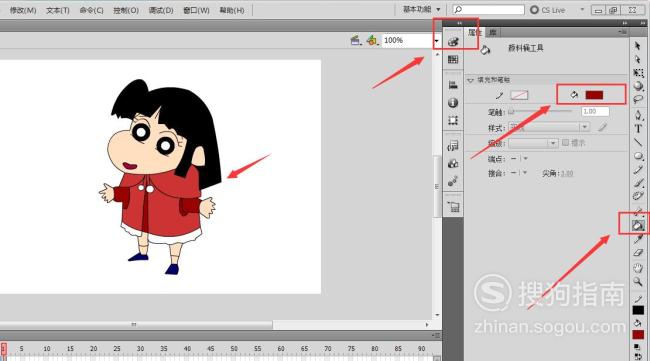Open the 窗口(W) menu
Viewport: 650px width, 361px height.
coord(196,10)
